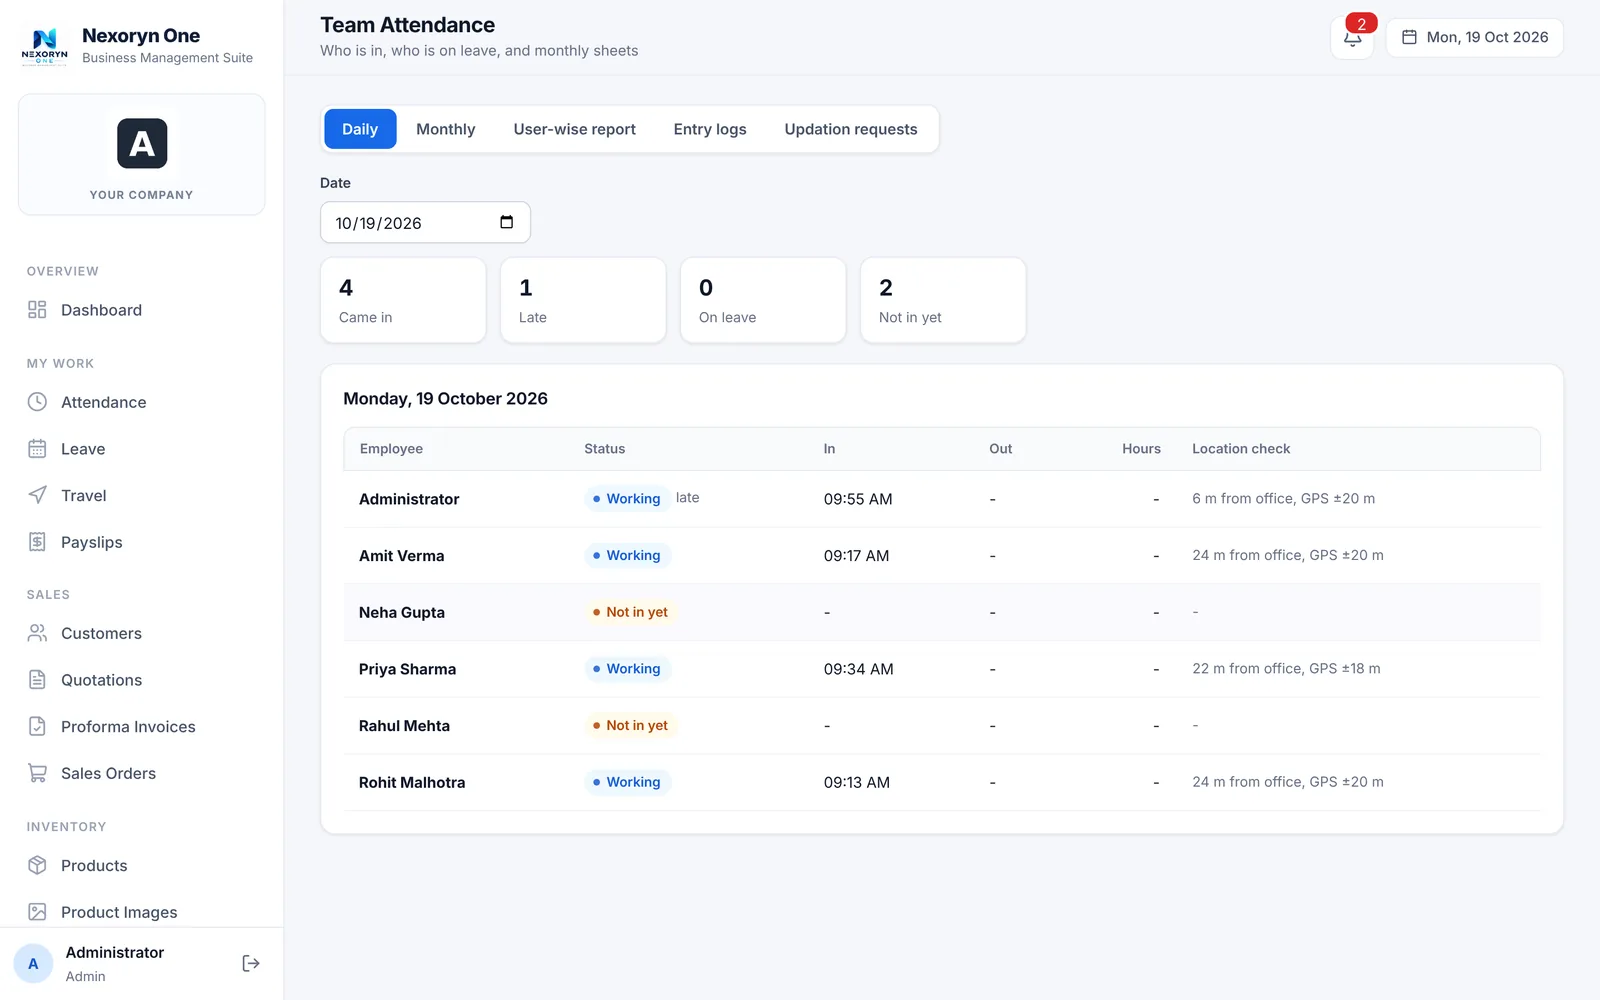Click the Sales Orders cart icon
The image size is (1600, 1000).
(37, 773)
